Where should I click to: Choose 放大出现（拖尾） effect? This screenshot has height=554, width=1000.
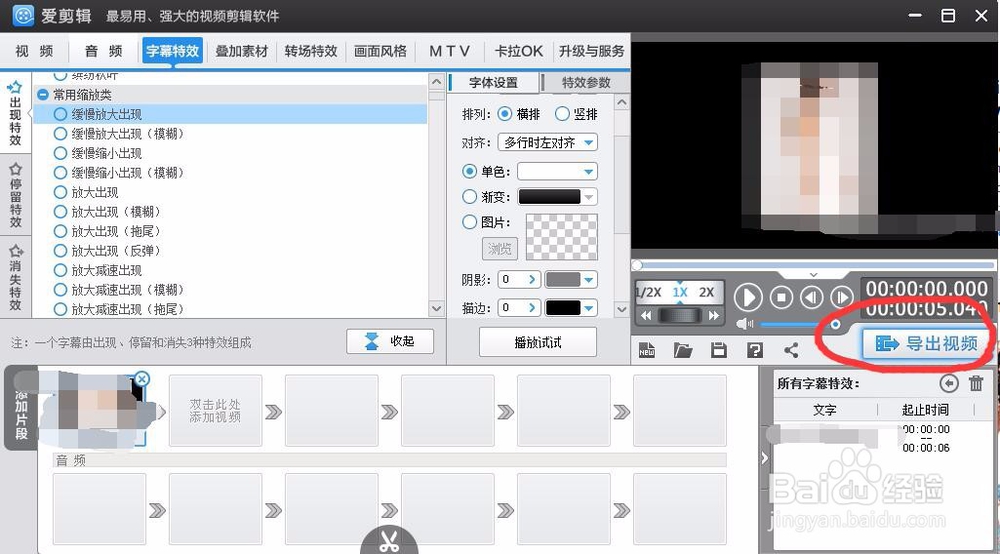click(107, 231)
